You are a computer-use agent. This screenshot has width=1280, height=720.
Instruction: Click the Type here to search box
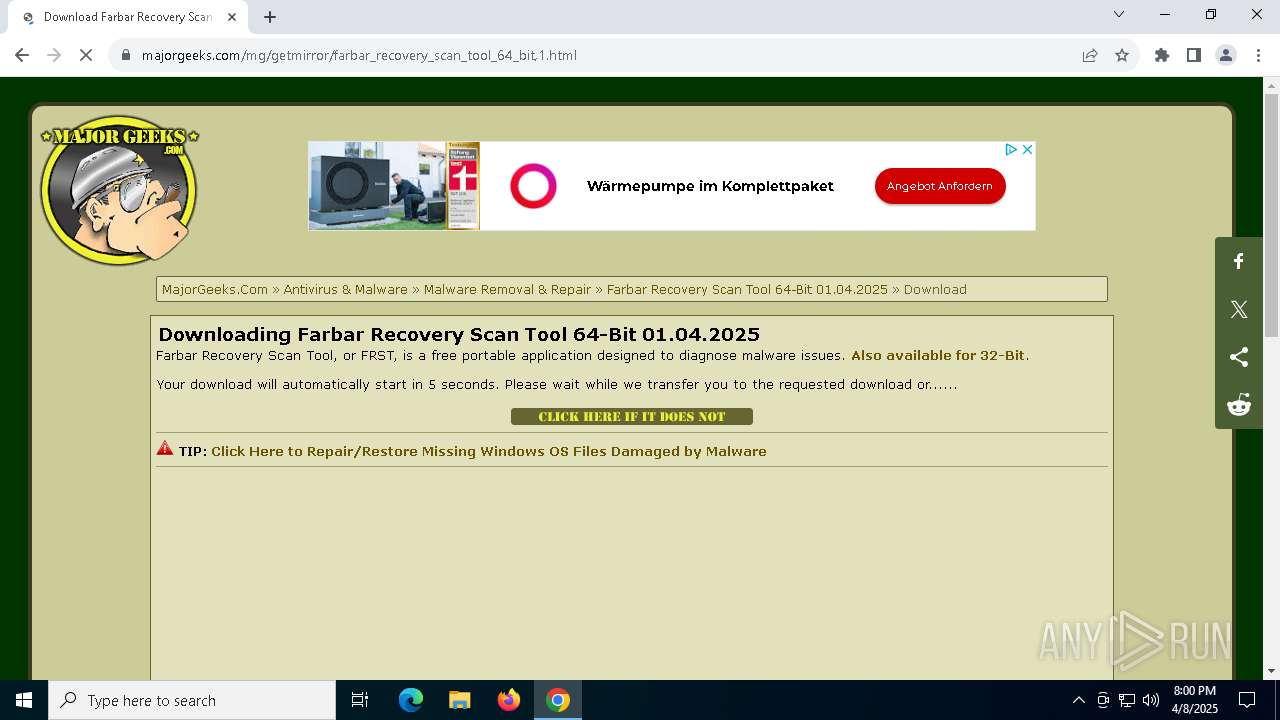point(192,700)
